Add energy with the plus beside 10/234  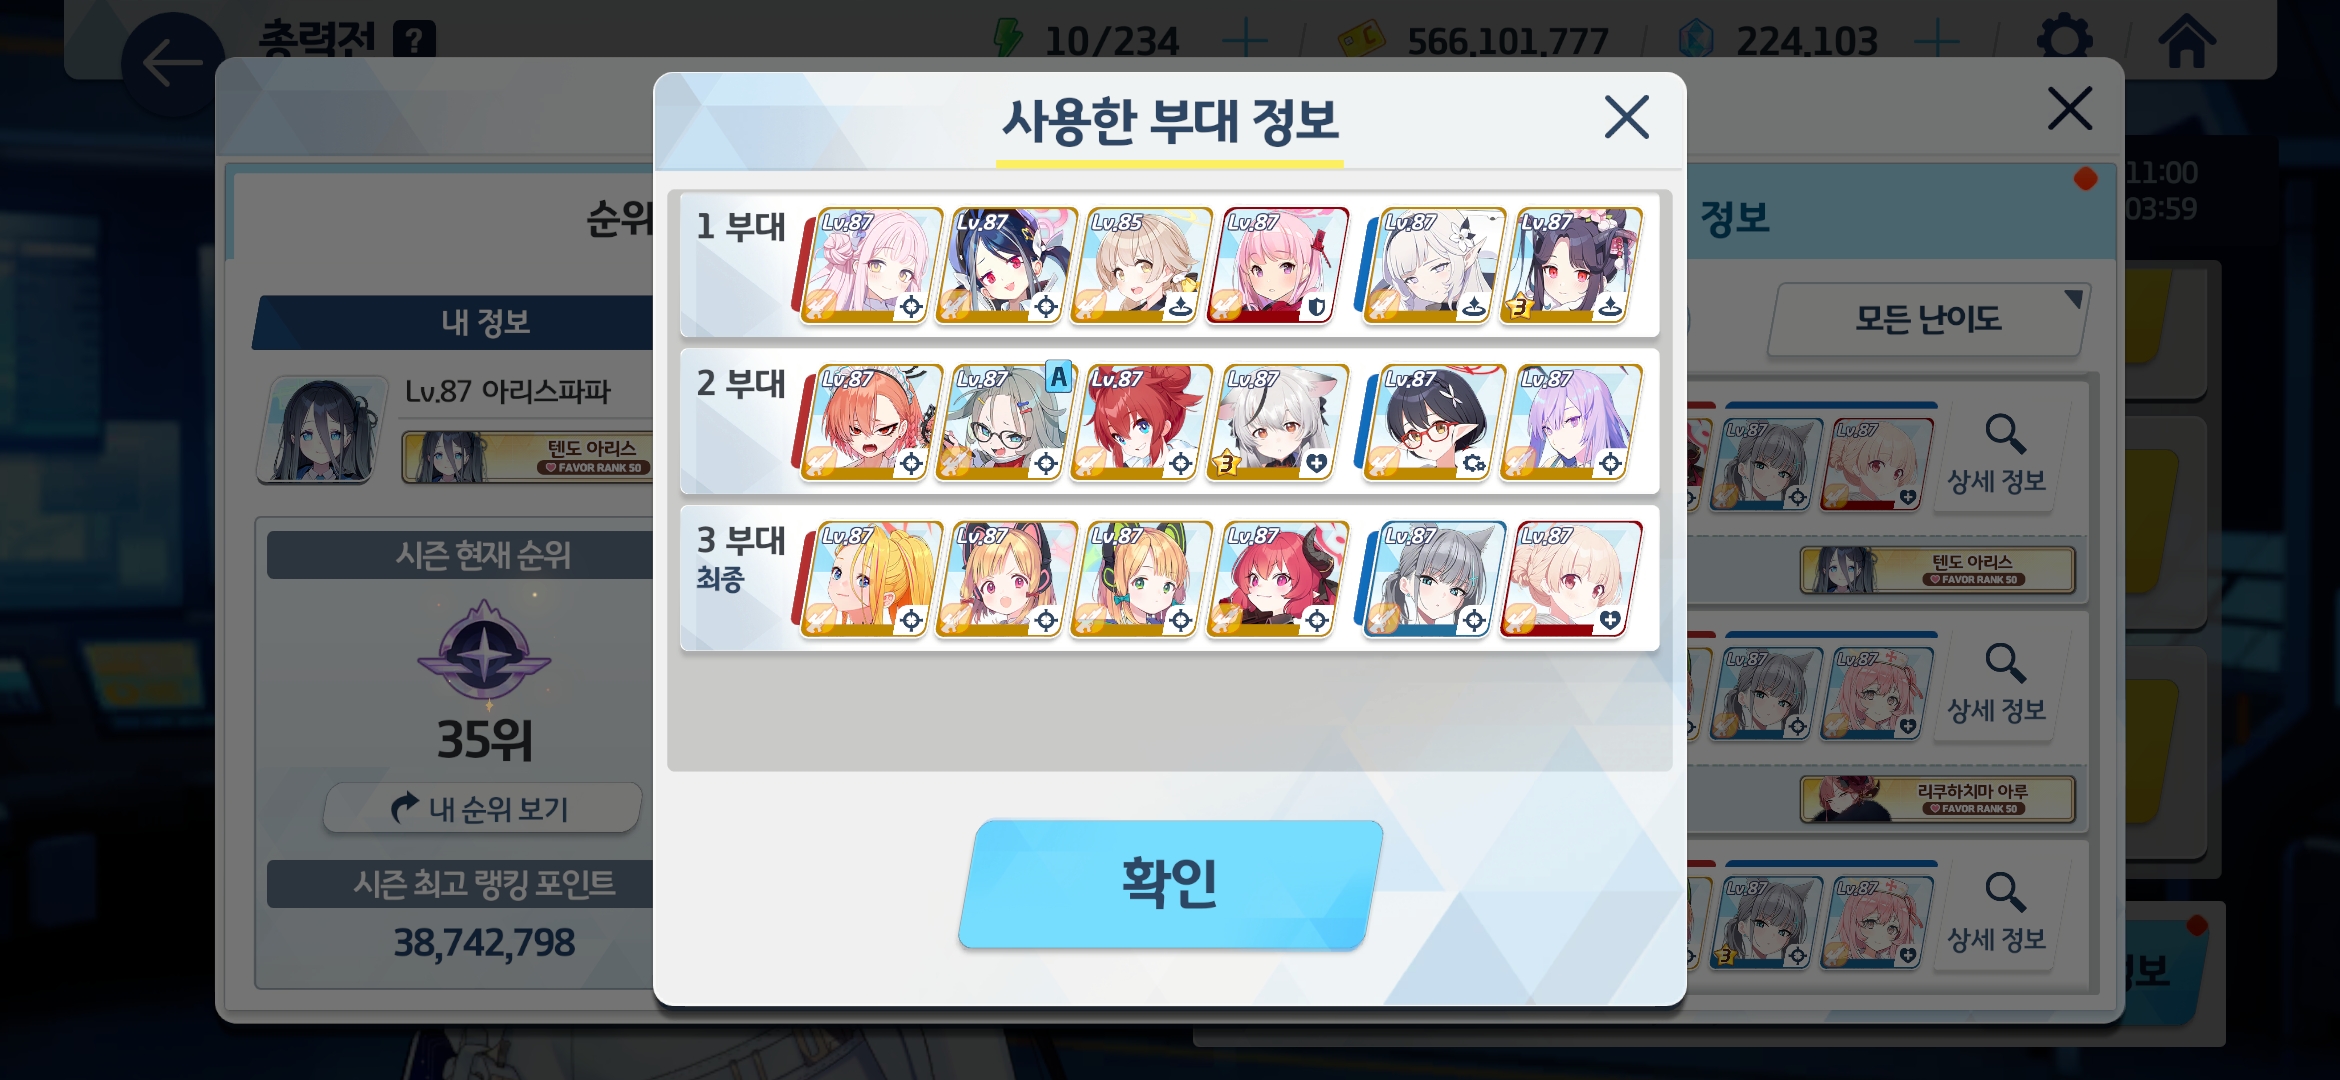click(1245, 41)
